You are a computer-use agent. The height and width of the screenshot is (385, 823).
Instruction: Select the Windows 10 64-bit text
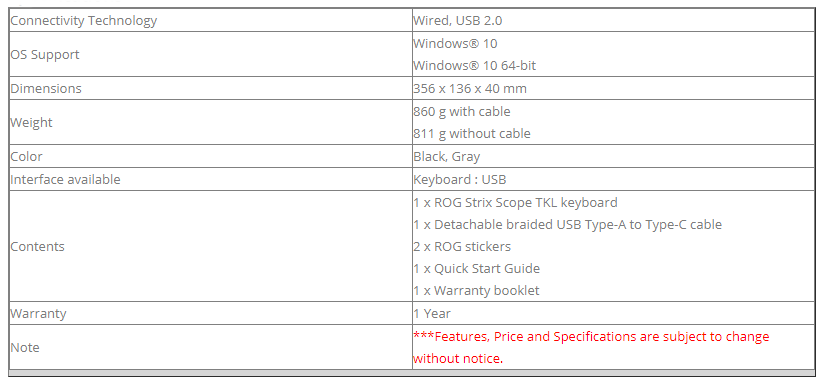[474, 66]
